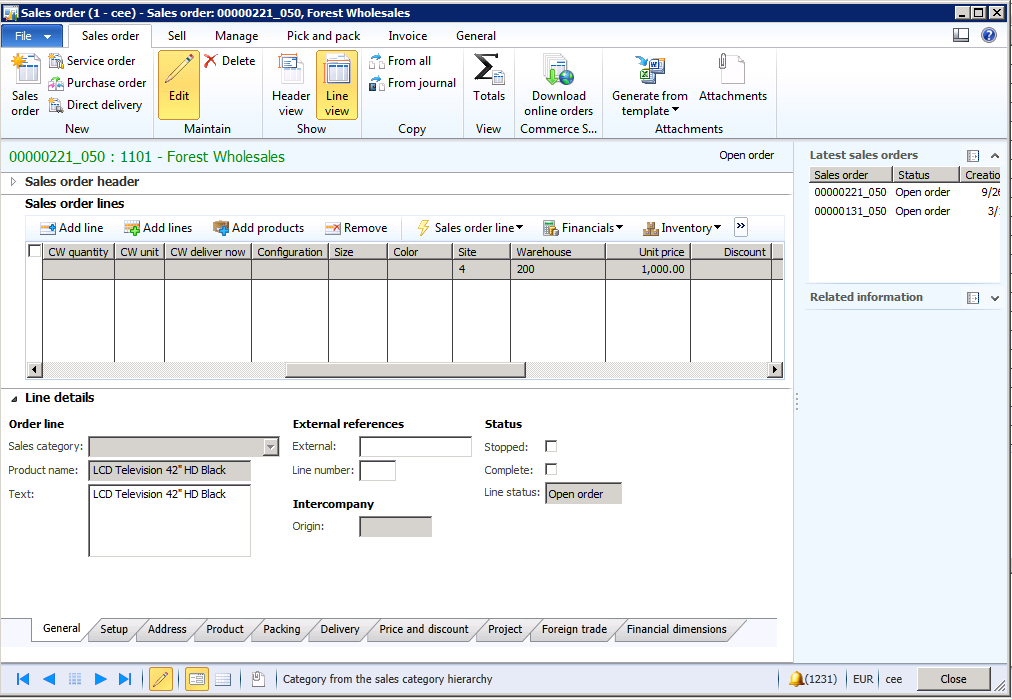Switch to the Pick and pack tab
Image resolution: width=1012 pixels, height=700 pixels.
point(323,36)
